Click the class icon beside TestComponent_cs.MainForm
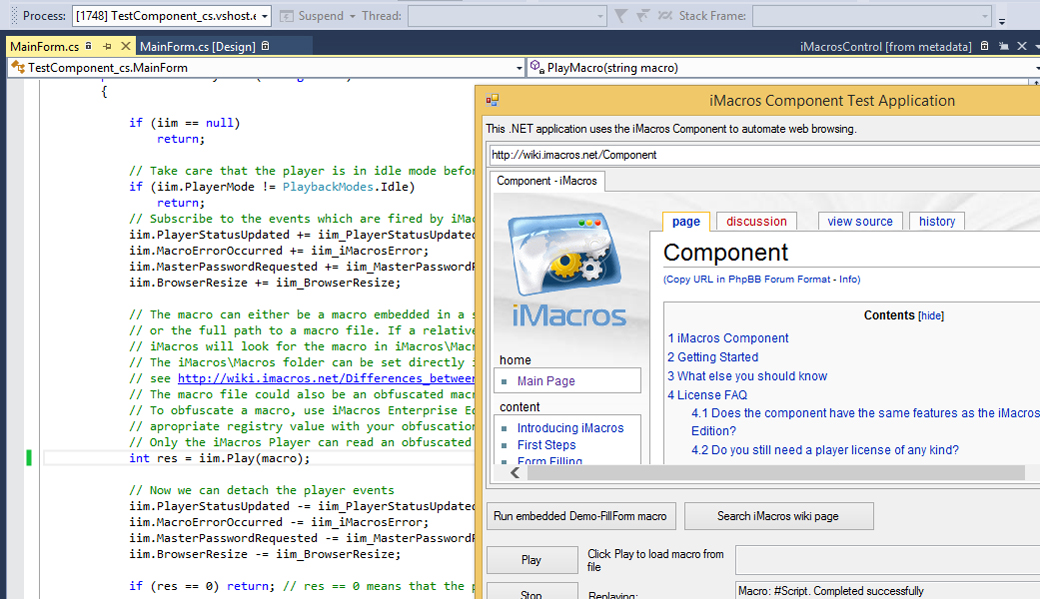This screenshot has height=599, width=1040. 18,68
